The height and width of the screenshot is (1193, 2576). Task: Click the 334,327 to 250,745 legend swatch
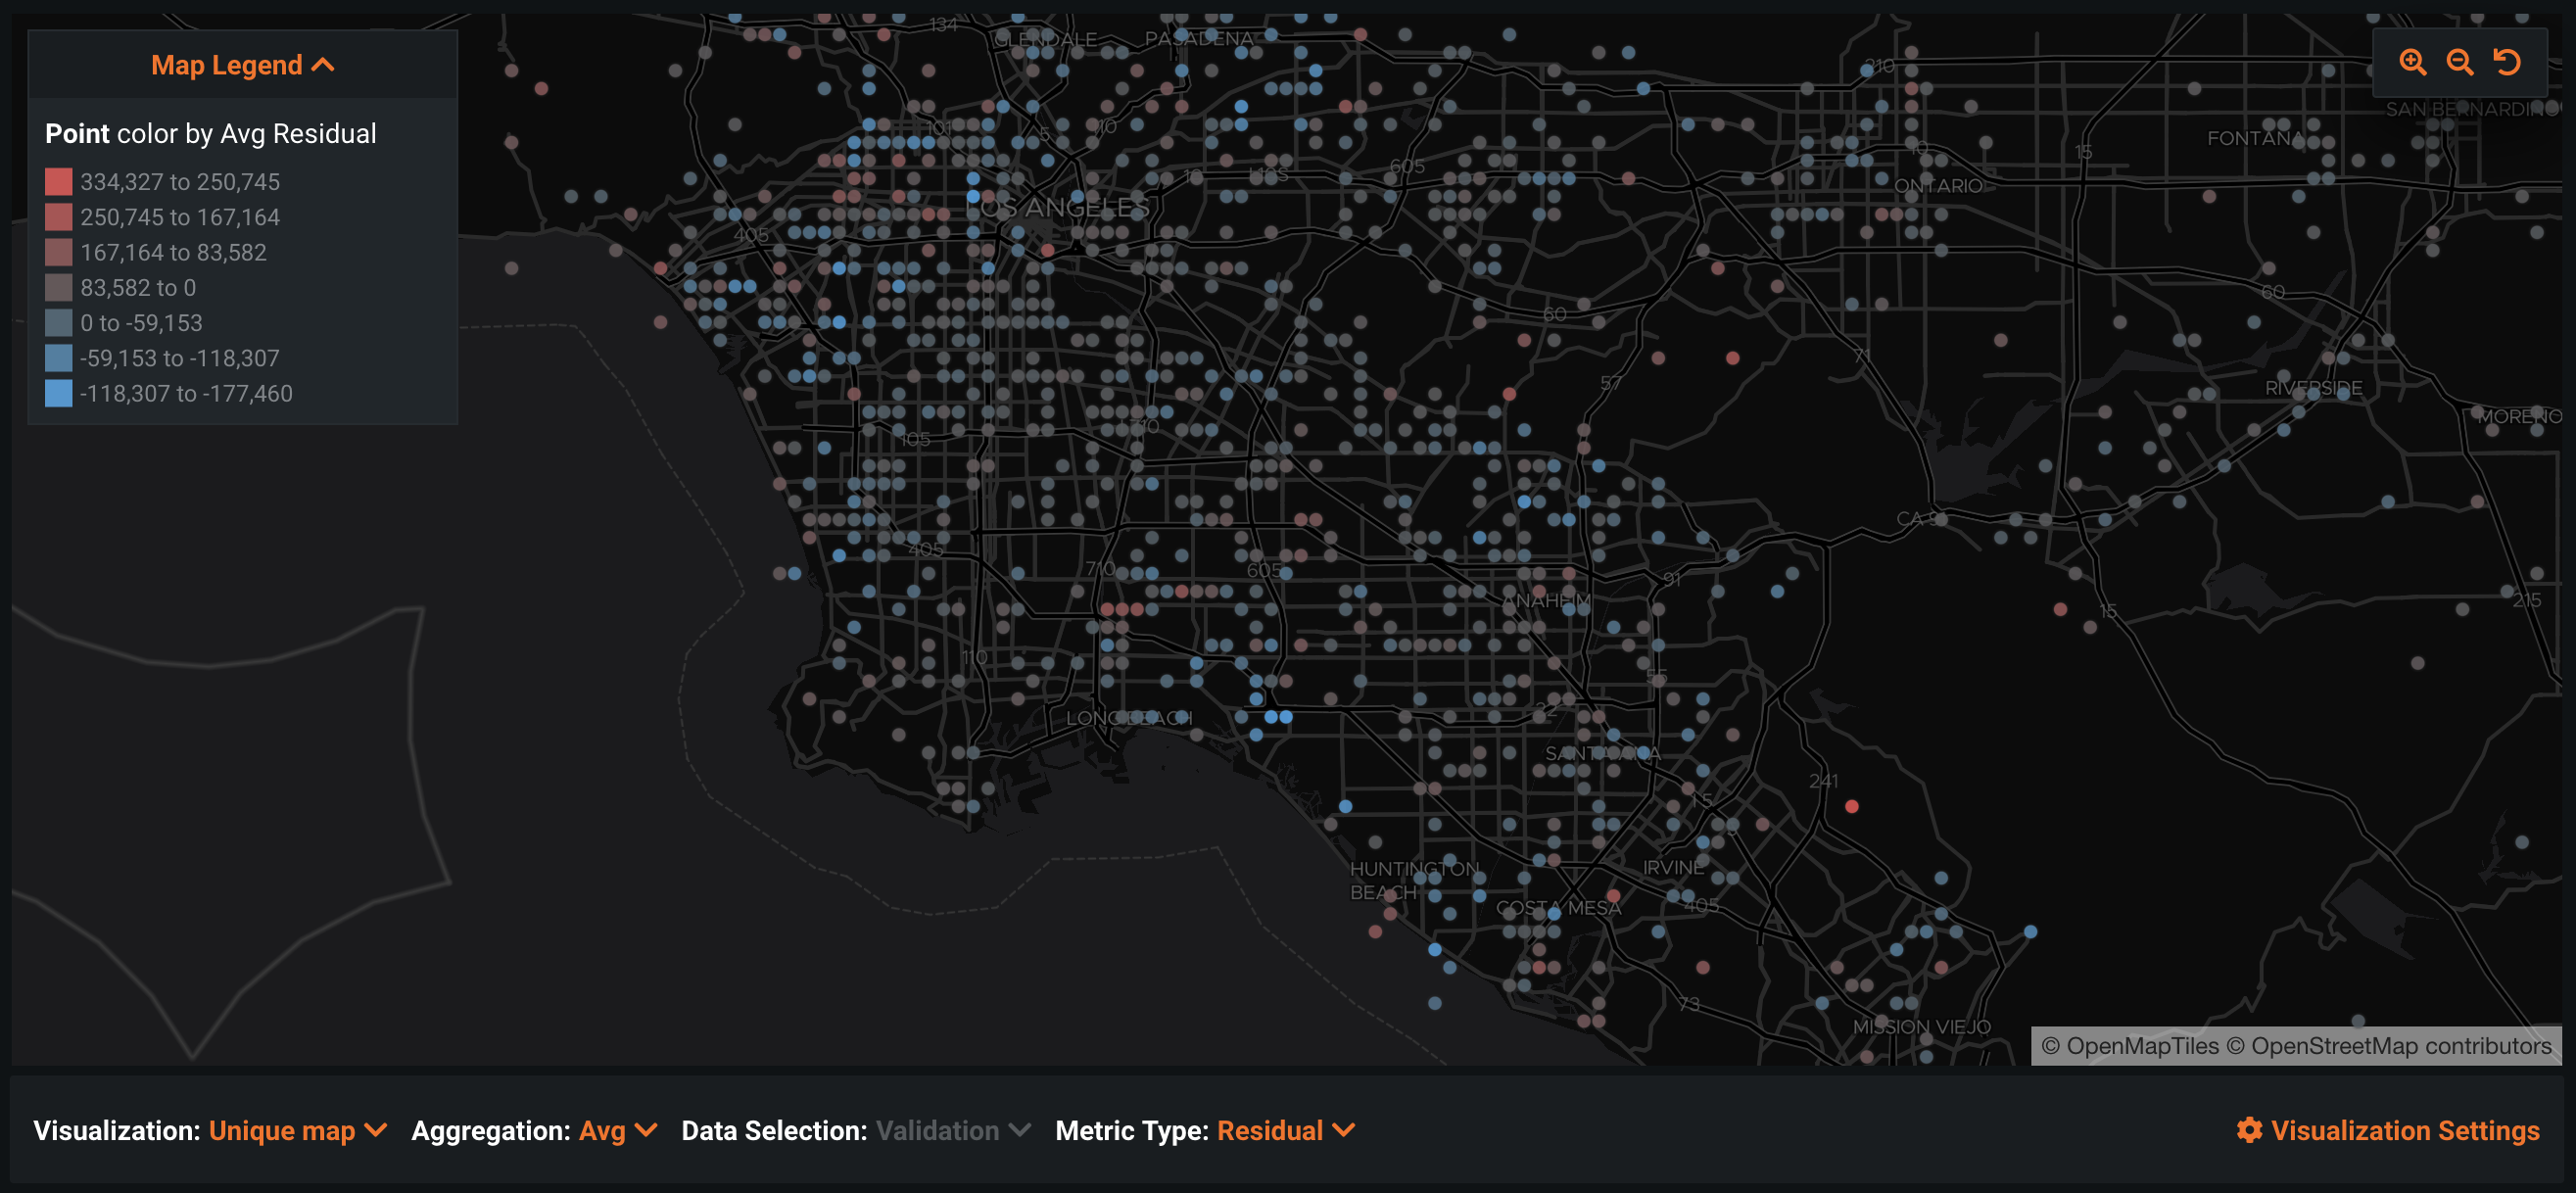pos(58,182)
